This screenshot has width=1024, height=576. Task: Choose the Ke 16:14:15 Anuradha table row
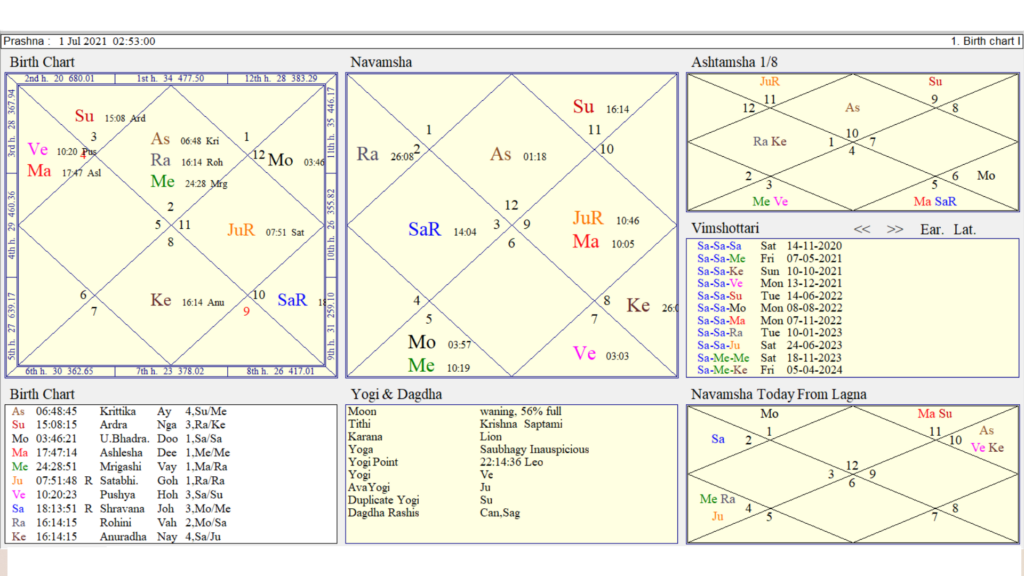click(x=120, y=537)
